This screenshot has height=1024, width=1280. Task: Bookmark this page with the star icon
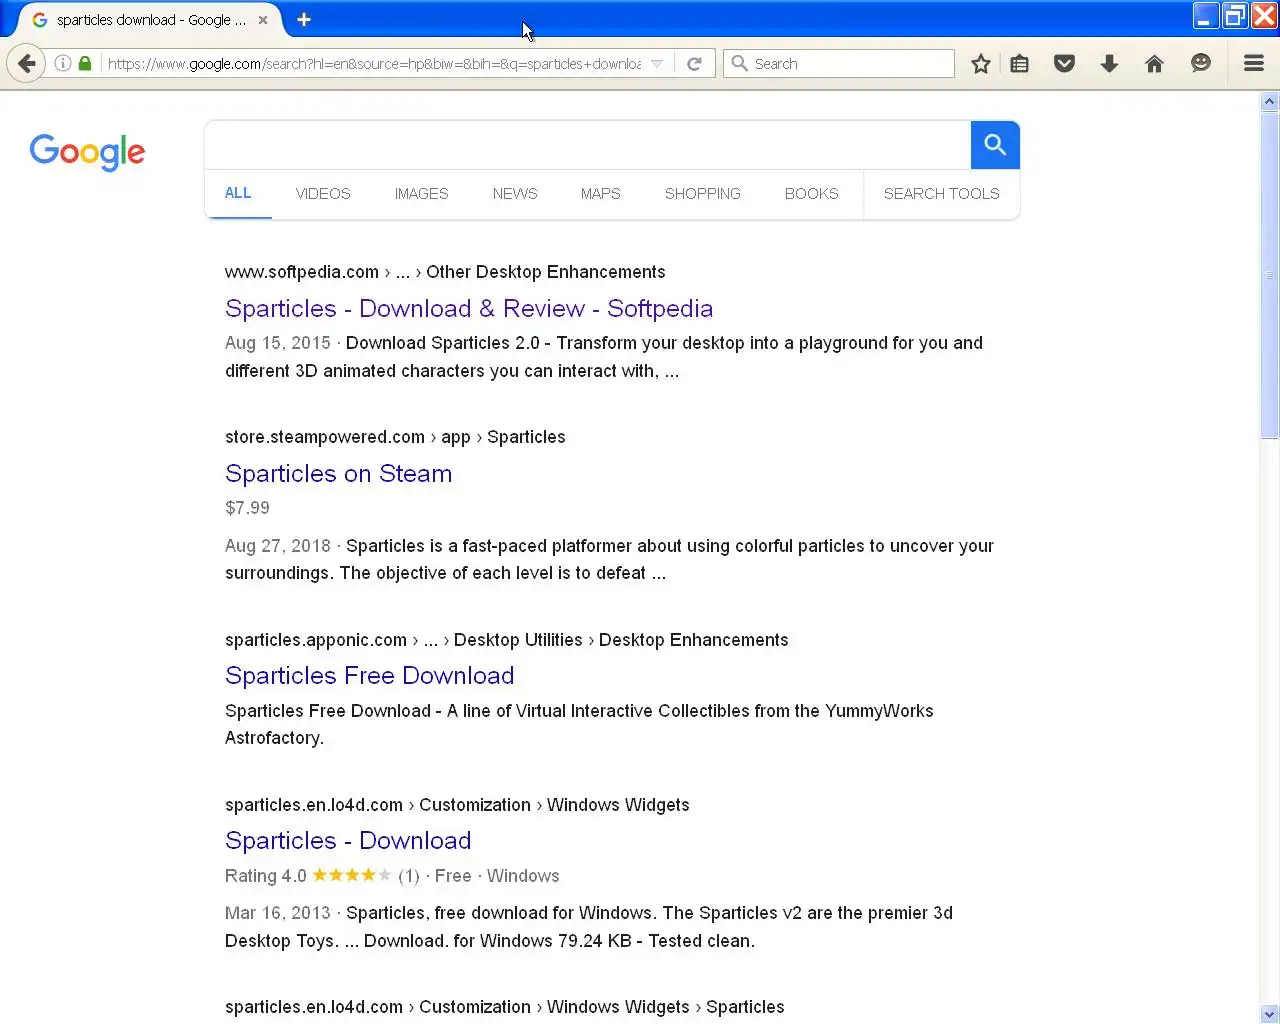click(x=981, y=63)
